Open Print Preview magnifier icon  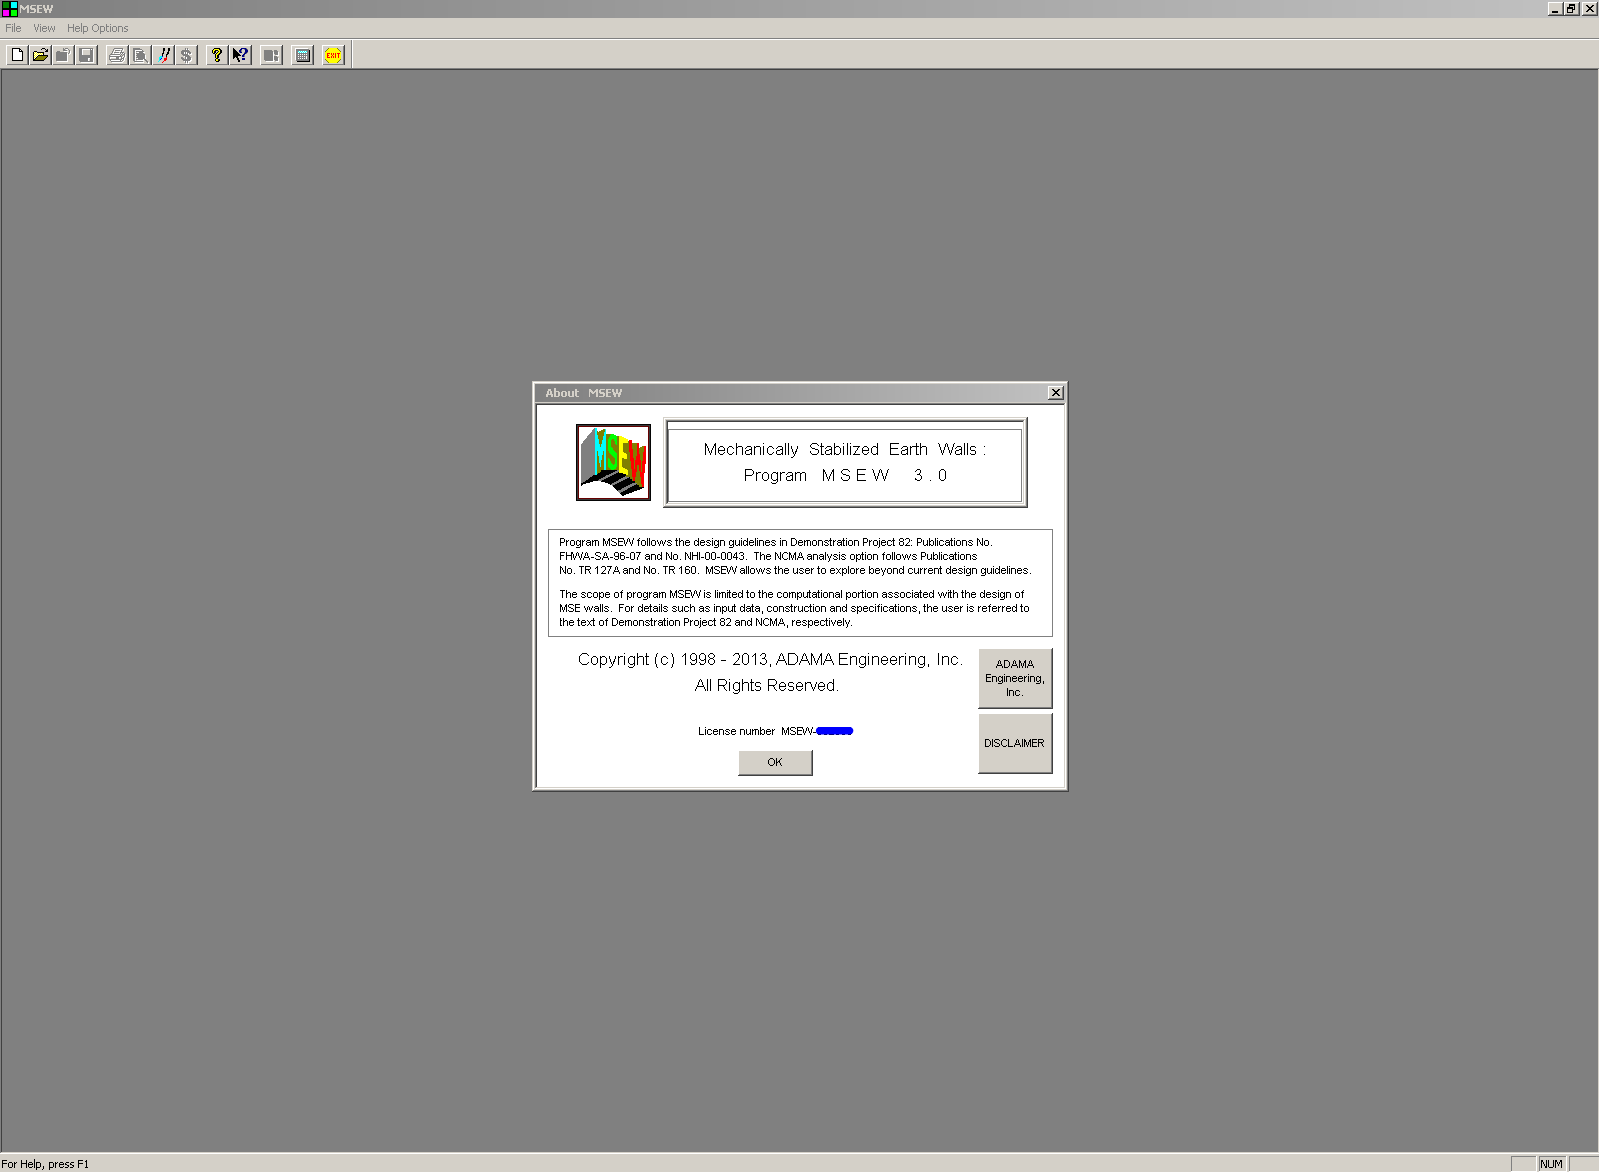(140, 55)
